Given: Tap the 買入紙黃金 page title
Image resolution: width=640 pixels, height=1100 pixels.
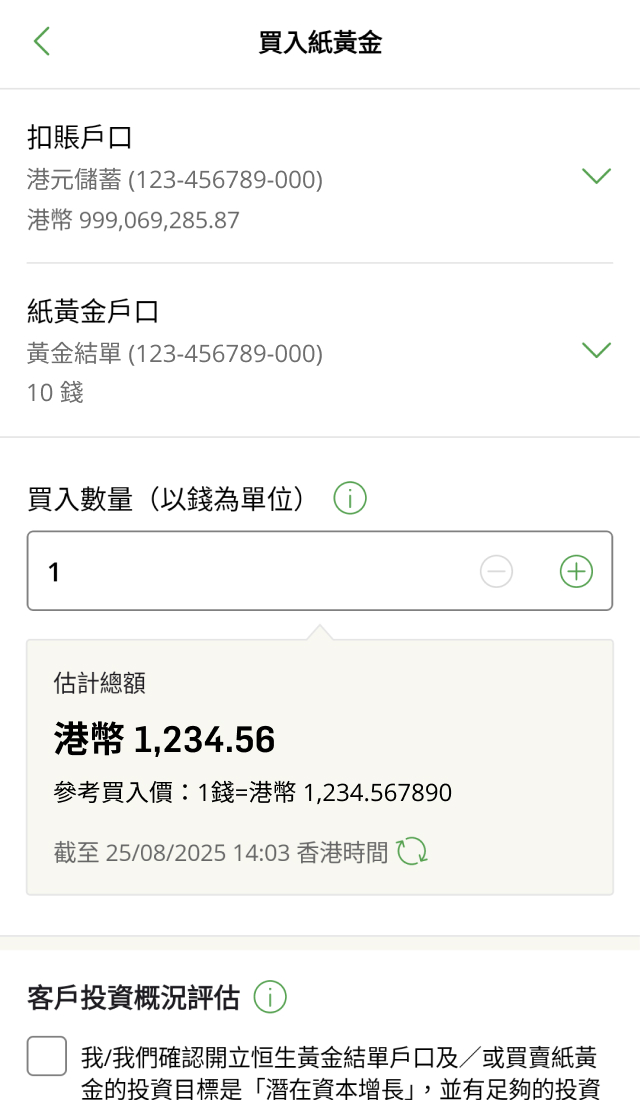Looking at the screenshot, I should (x=320, y=42).
